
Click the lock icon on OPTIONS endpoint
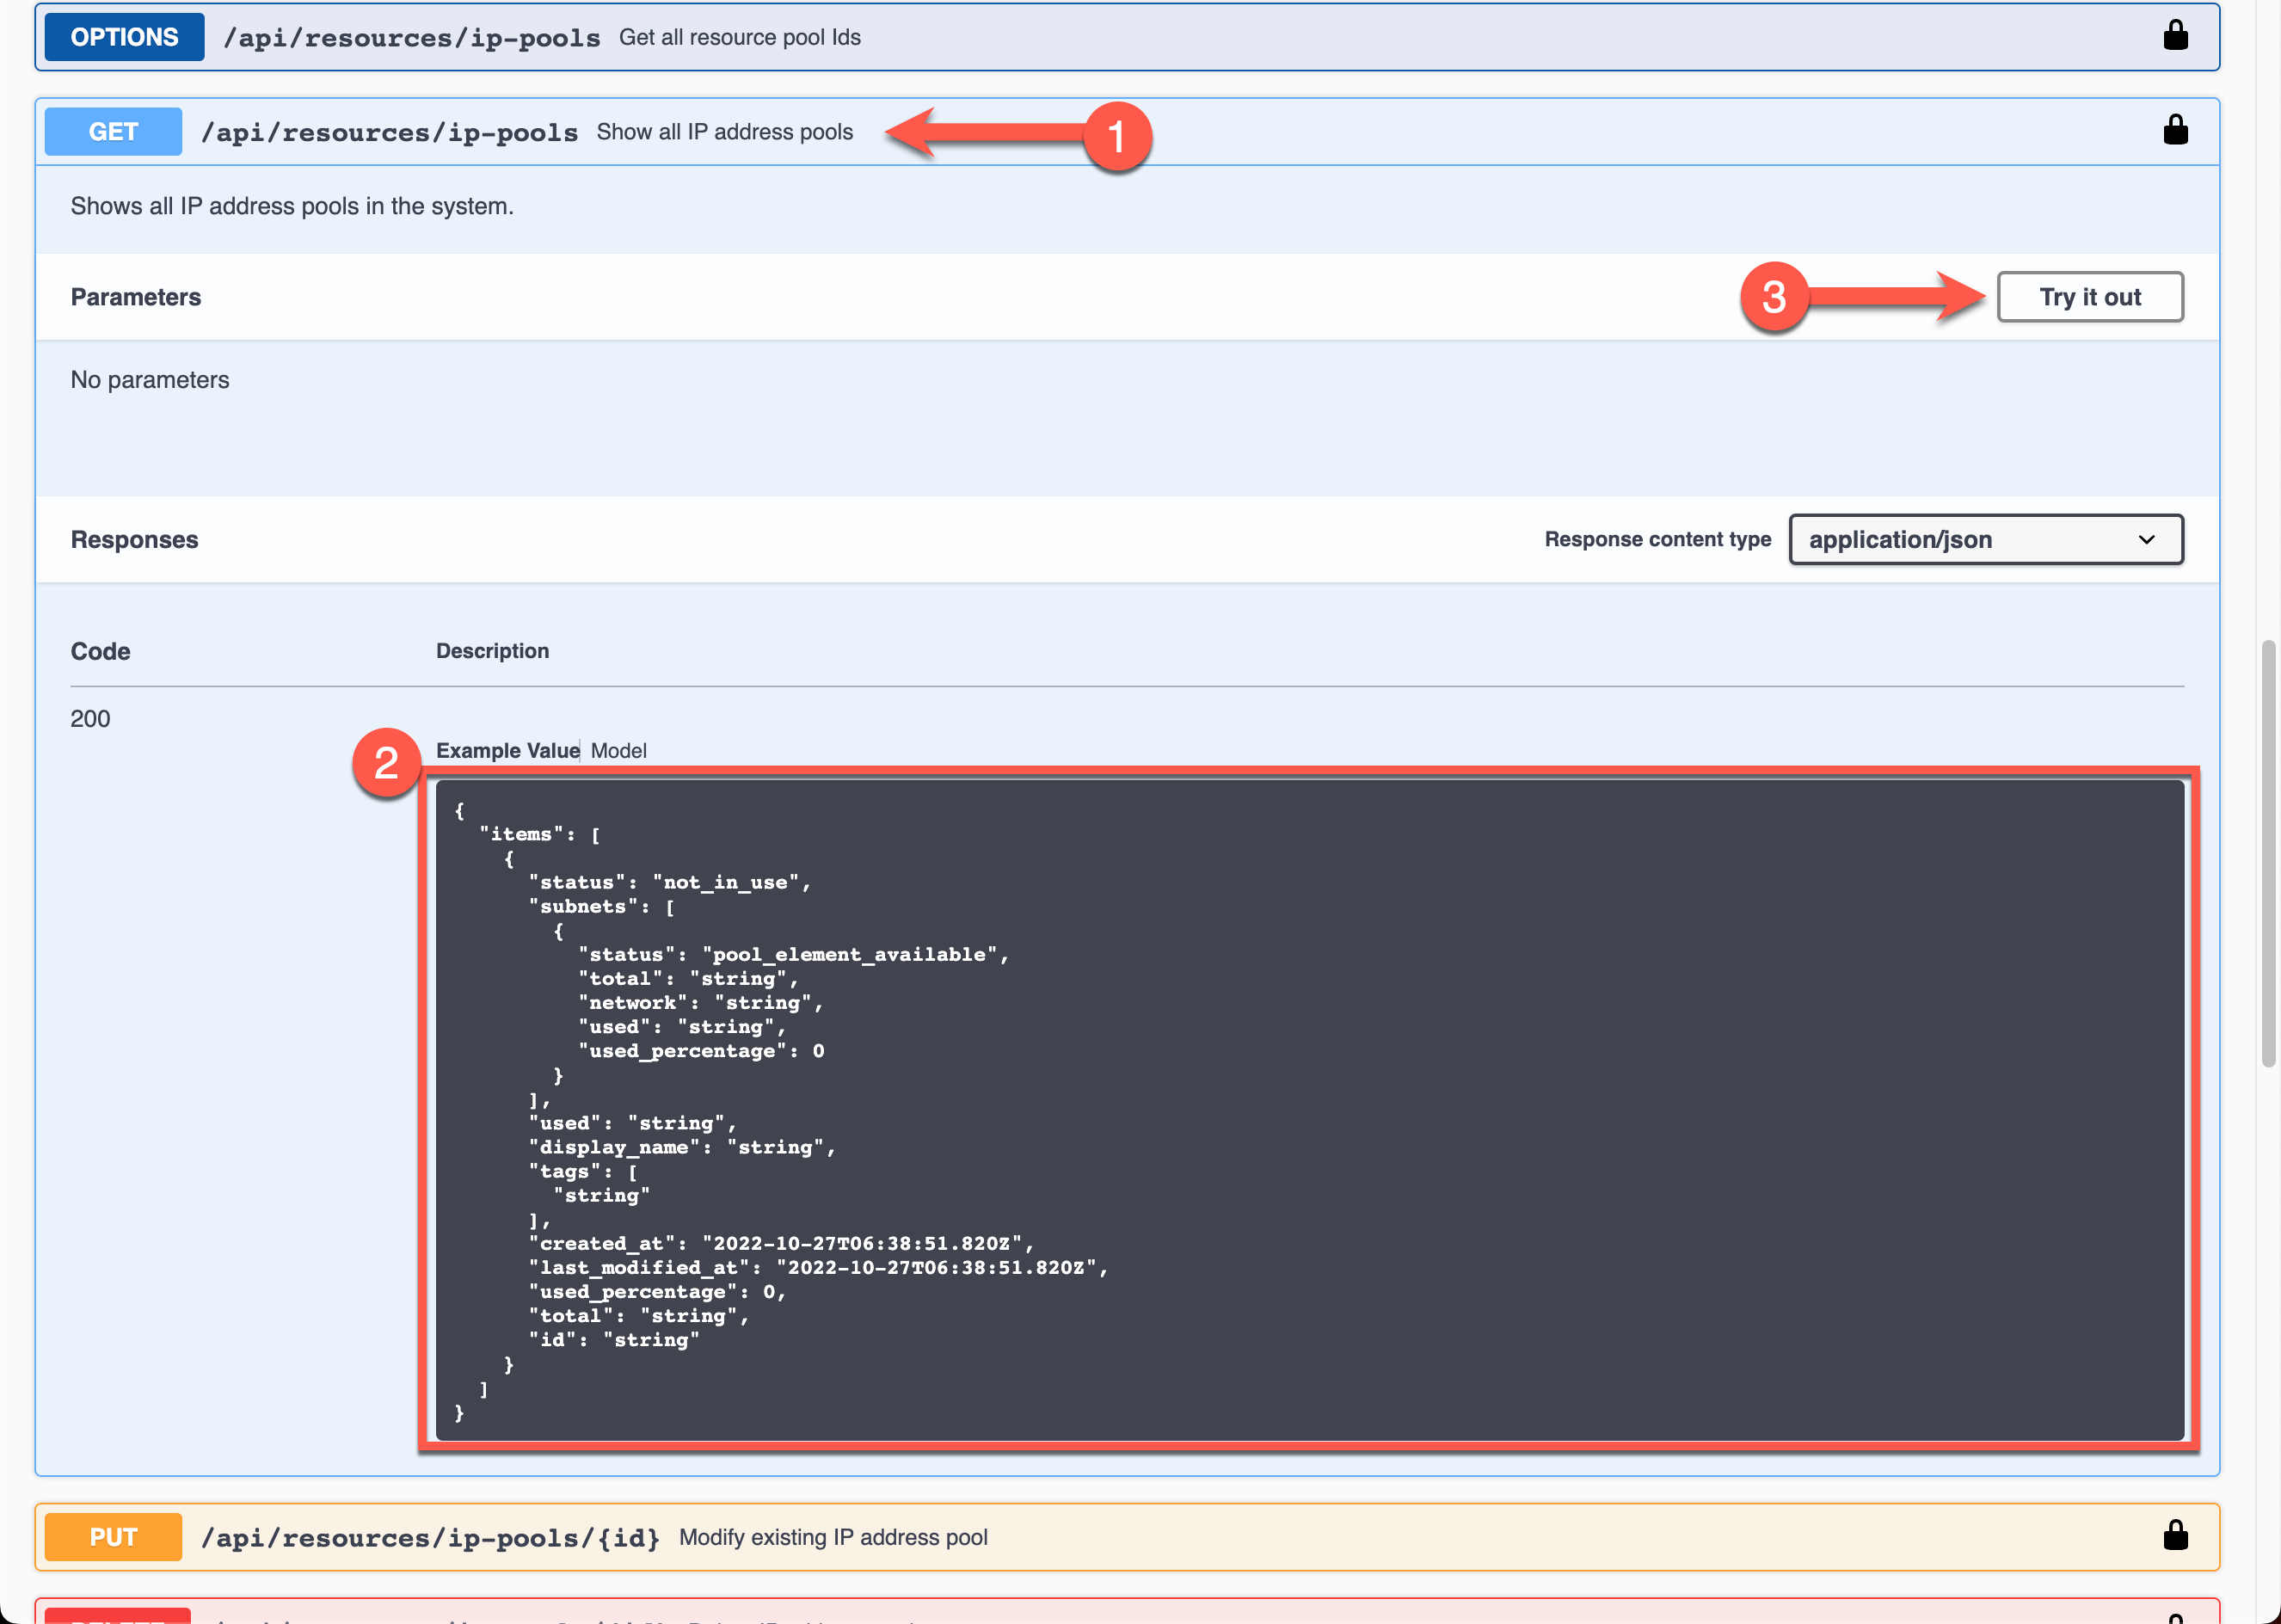tap(2176, 37)
